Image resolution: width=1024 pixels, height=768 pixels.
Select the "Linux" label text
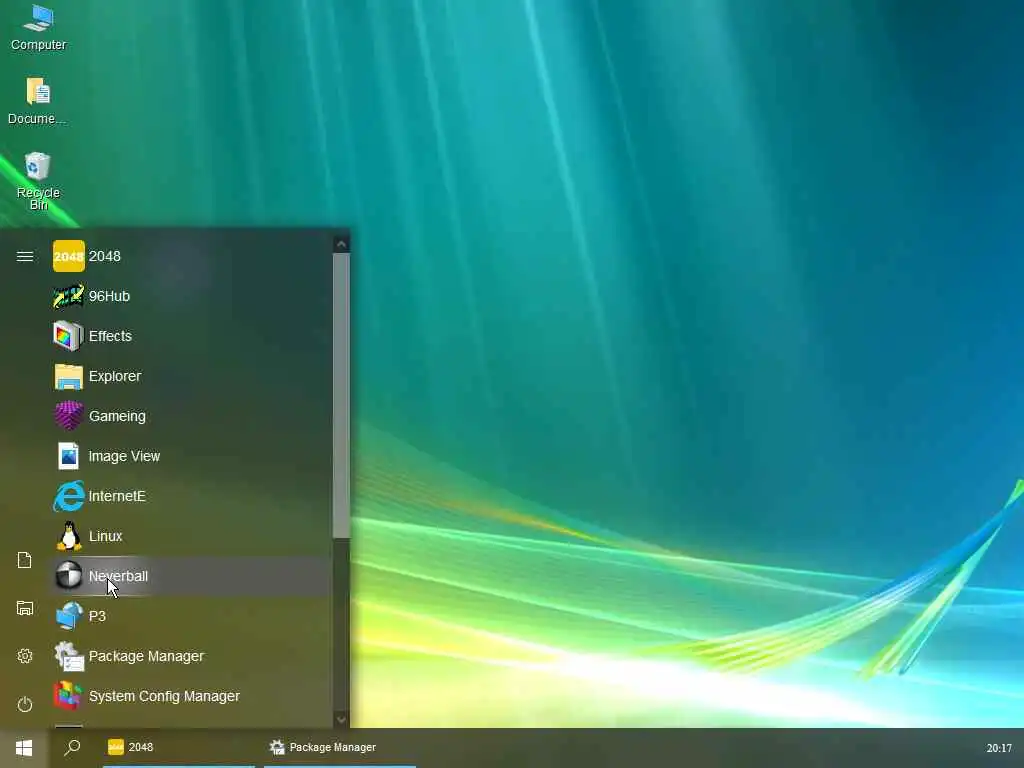(105, 536)
